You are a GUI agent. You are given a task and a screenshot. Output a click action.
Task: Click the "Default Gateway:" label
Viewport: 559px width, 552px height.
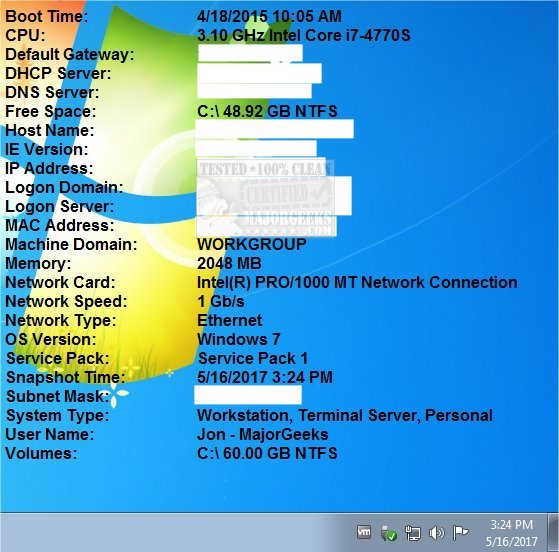(x=70, y=54)
